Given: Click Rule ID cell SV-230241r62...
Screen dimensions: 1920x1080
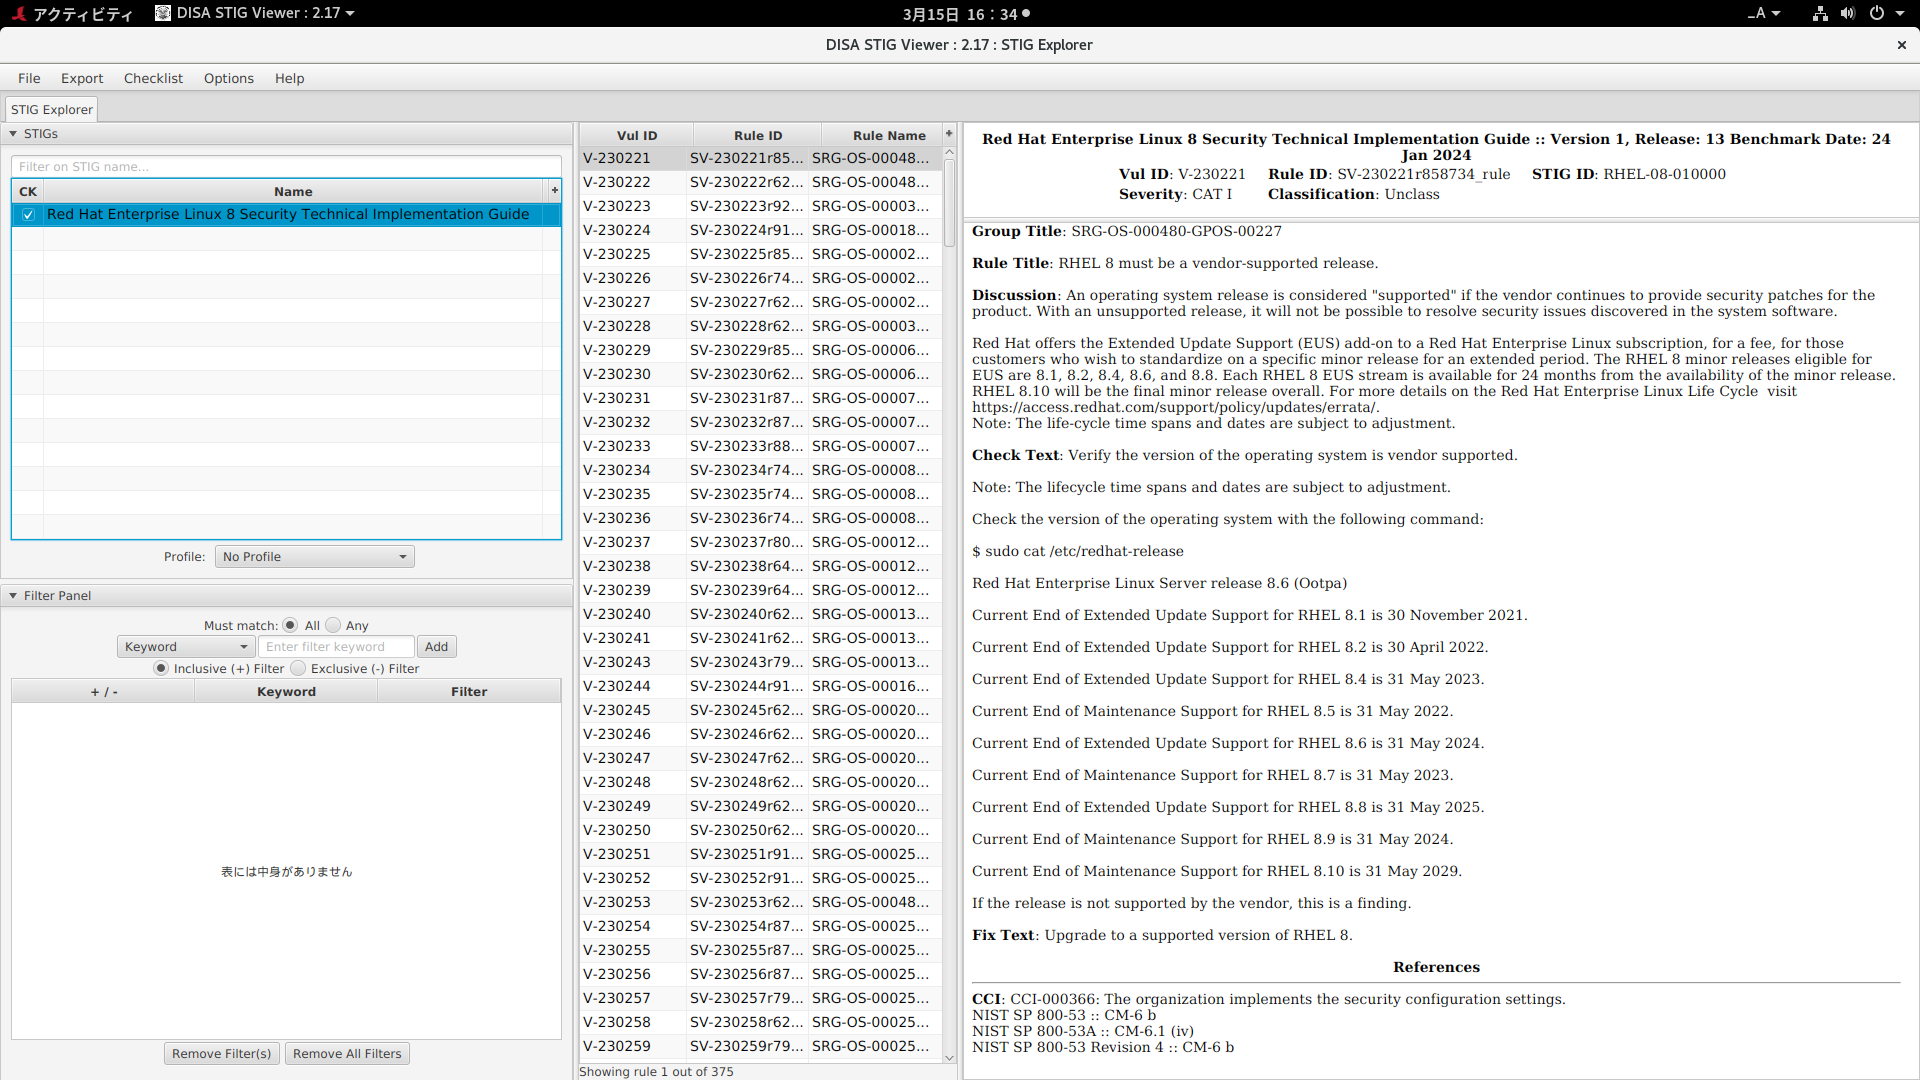Looking at the screenshot, I should [746, 638].
